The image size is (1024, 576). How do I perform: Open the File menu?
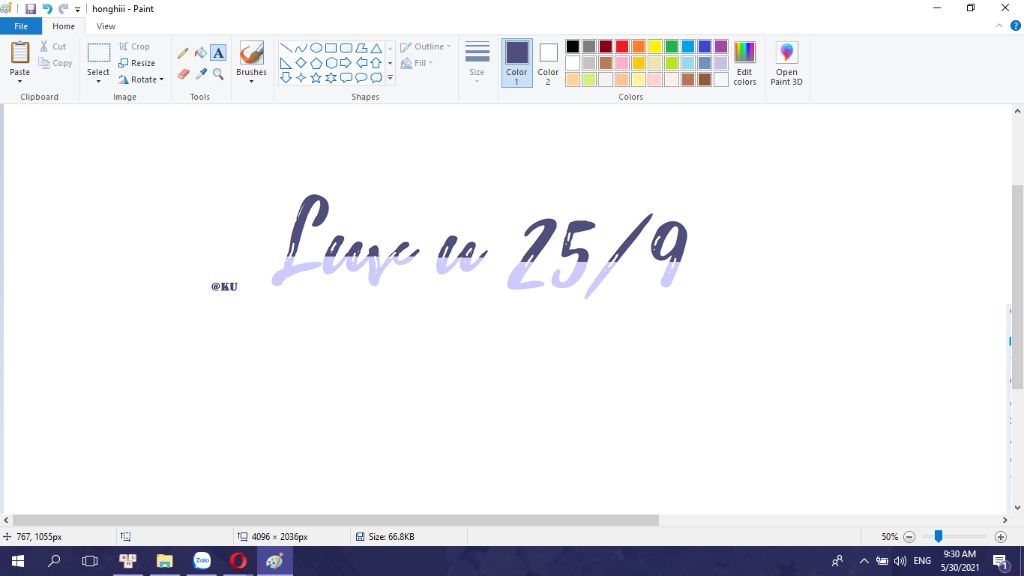pos(21,26)
